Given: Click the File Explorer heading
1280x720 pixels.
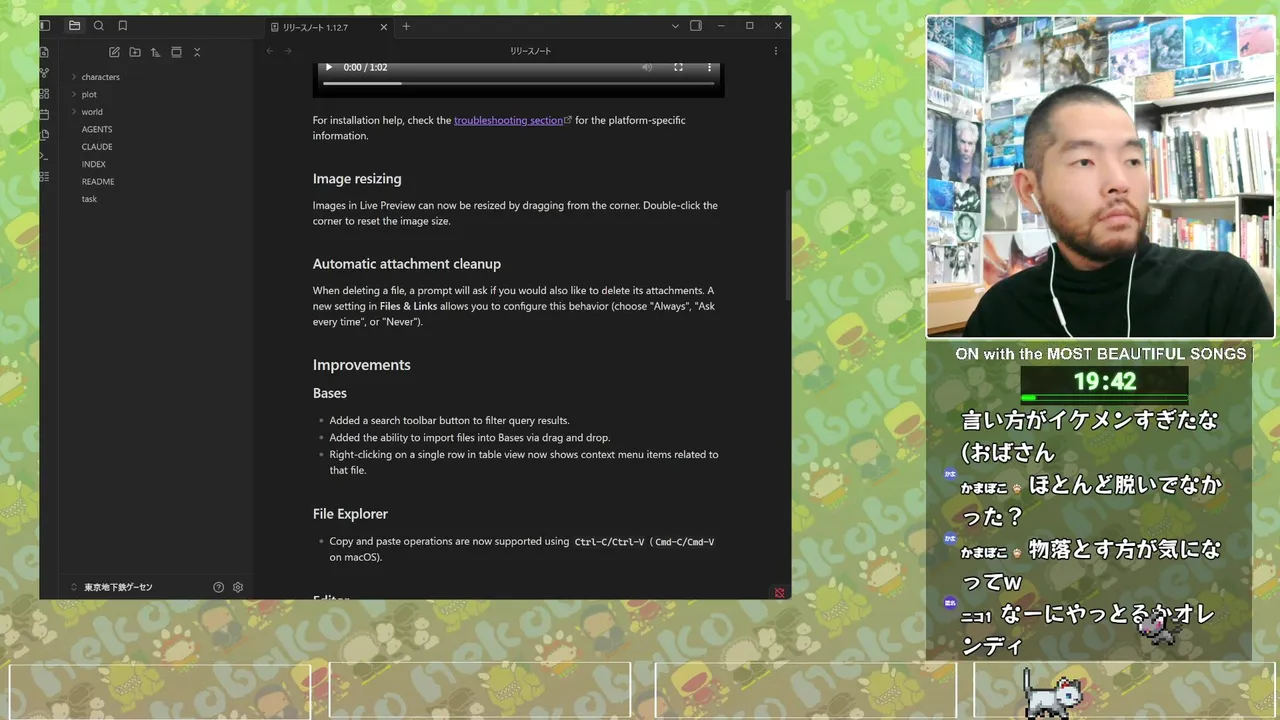Looking at the screenshot, I should (x=350, y=514).
